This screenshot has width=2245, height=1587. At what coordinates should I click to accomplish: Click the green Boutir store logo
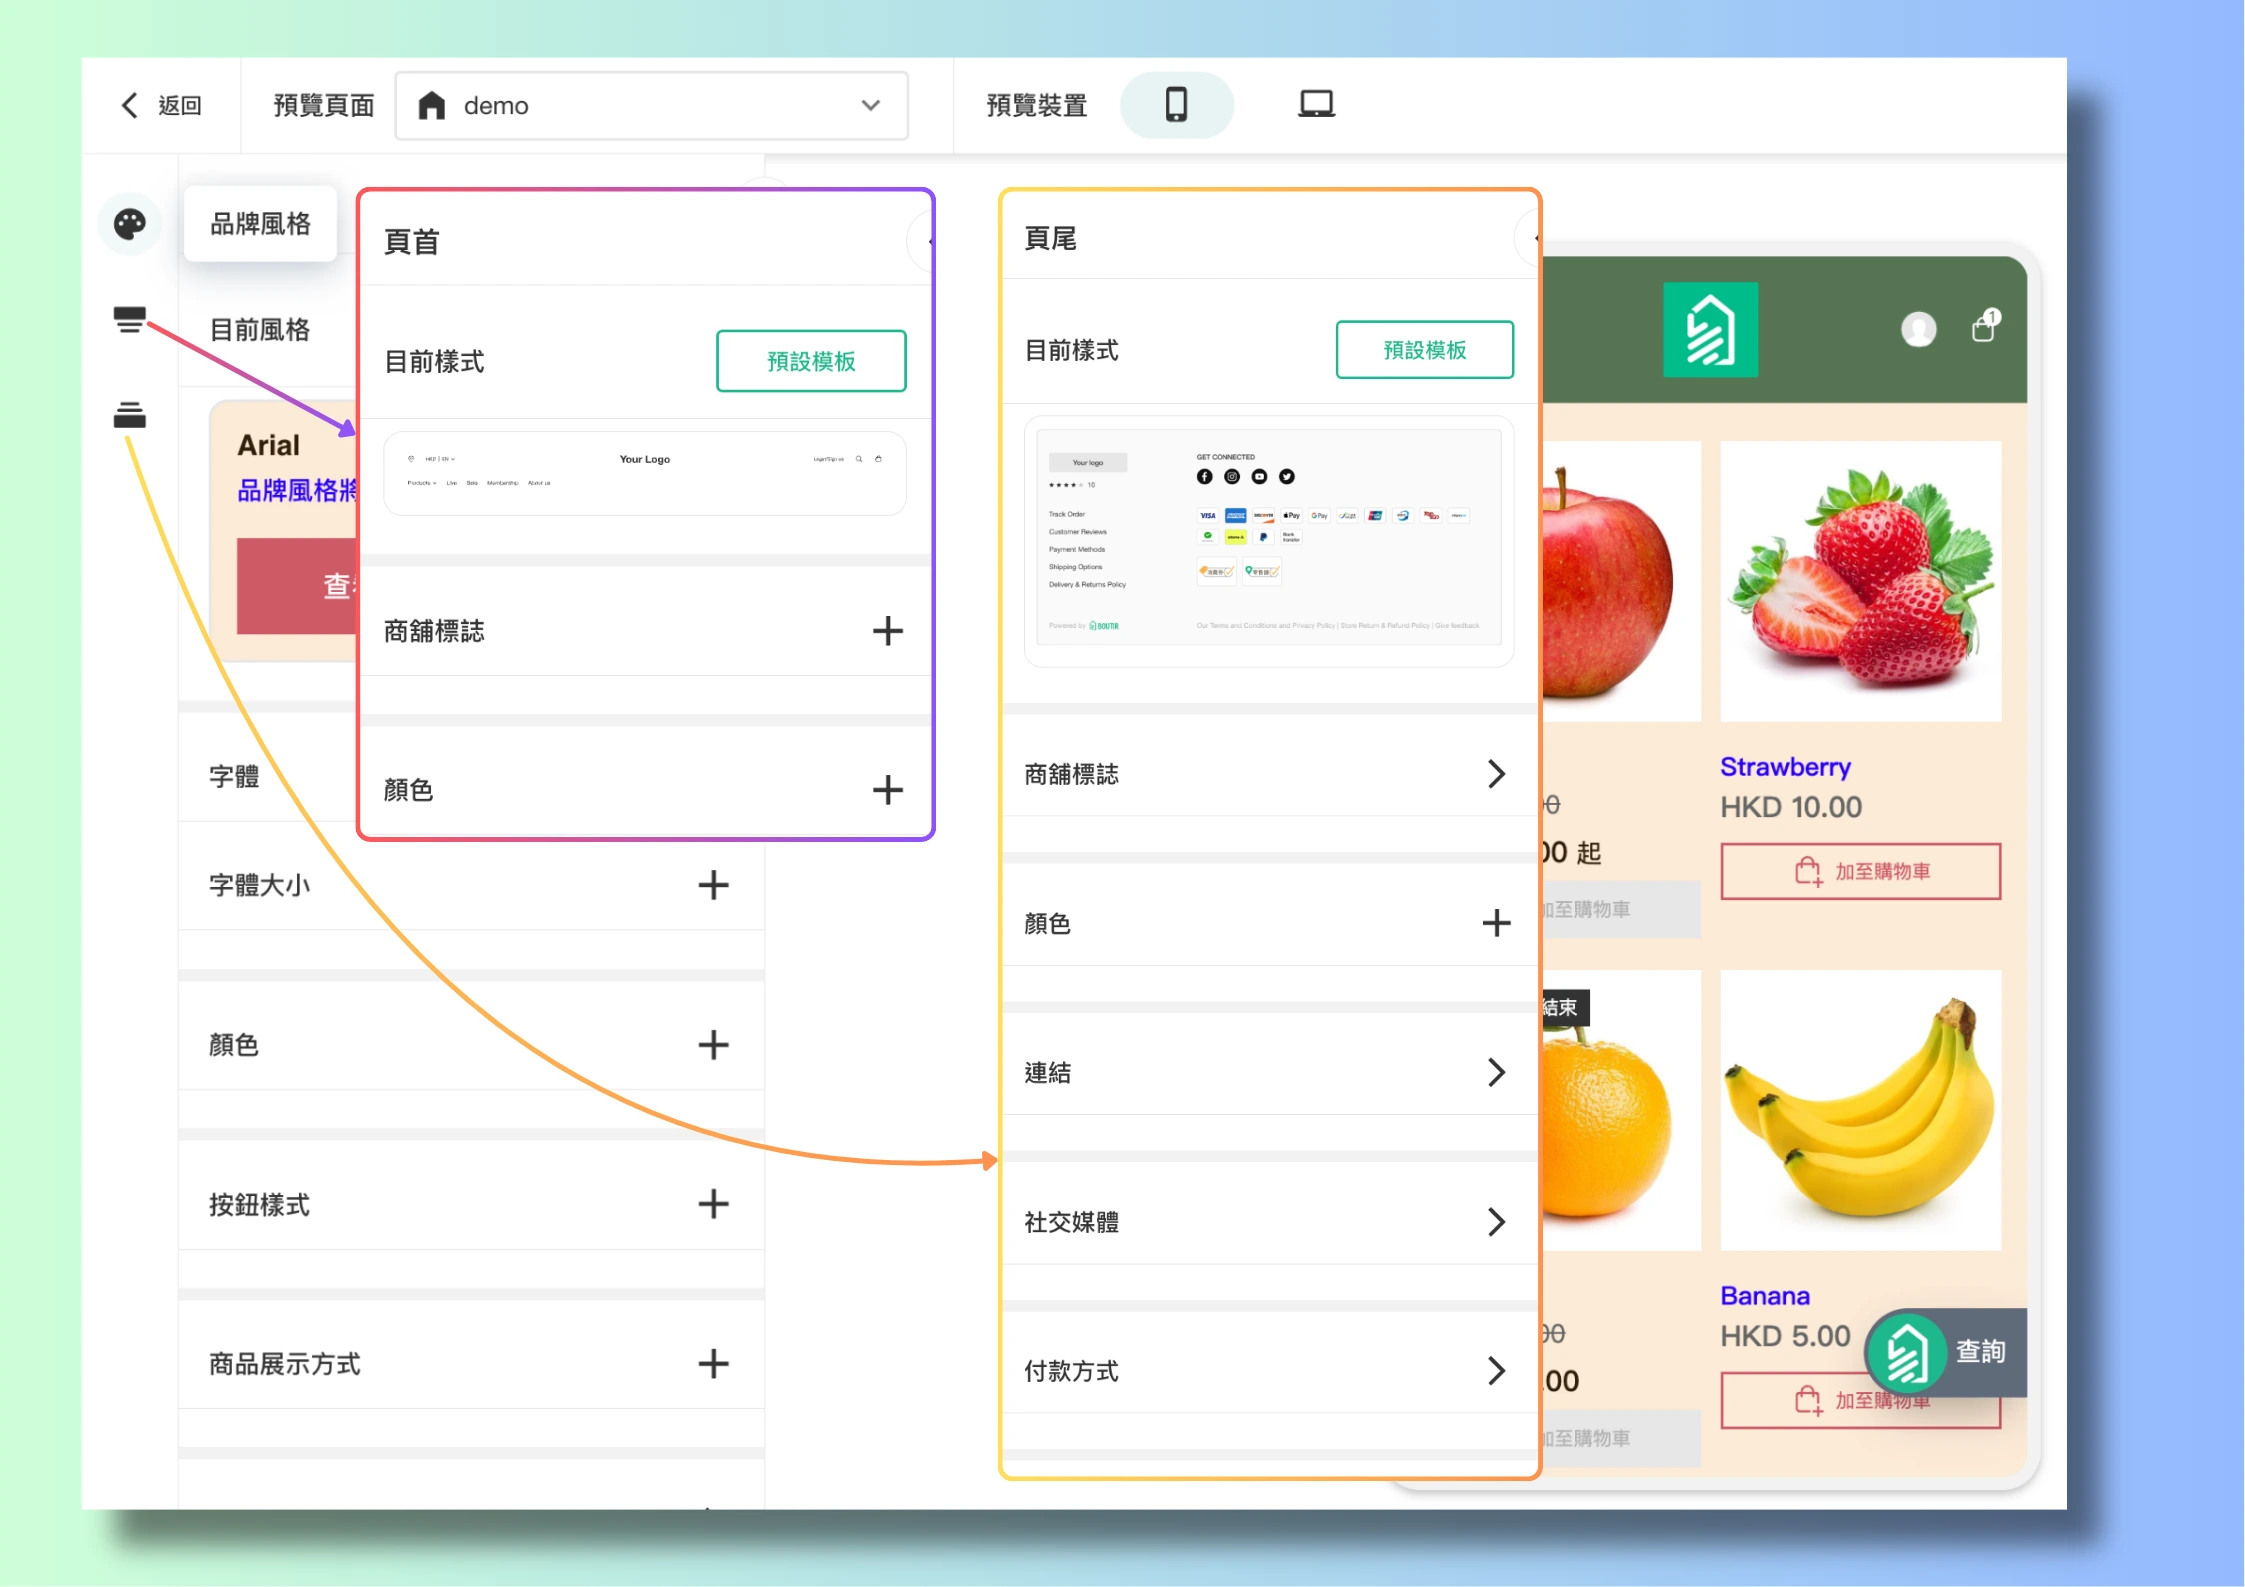point(1710,330)
